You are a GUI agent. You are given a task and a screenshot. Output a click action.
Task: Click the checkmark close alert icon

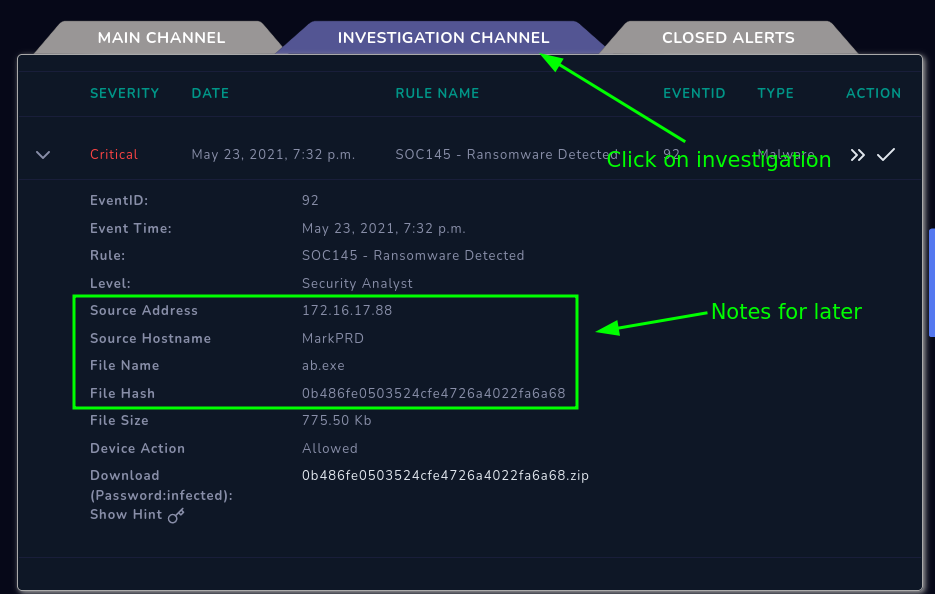point(886,155)
